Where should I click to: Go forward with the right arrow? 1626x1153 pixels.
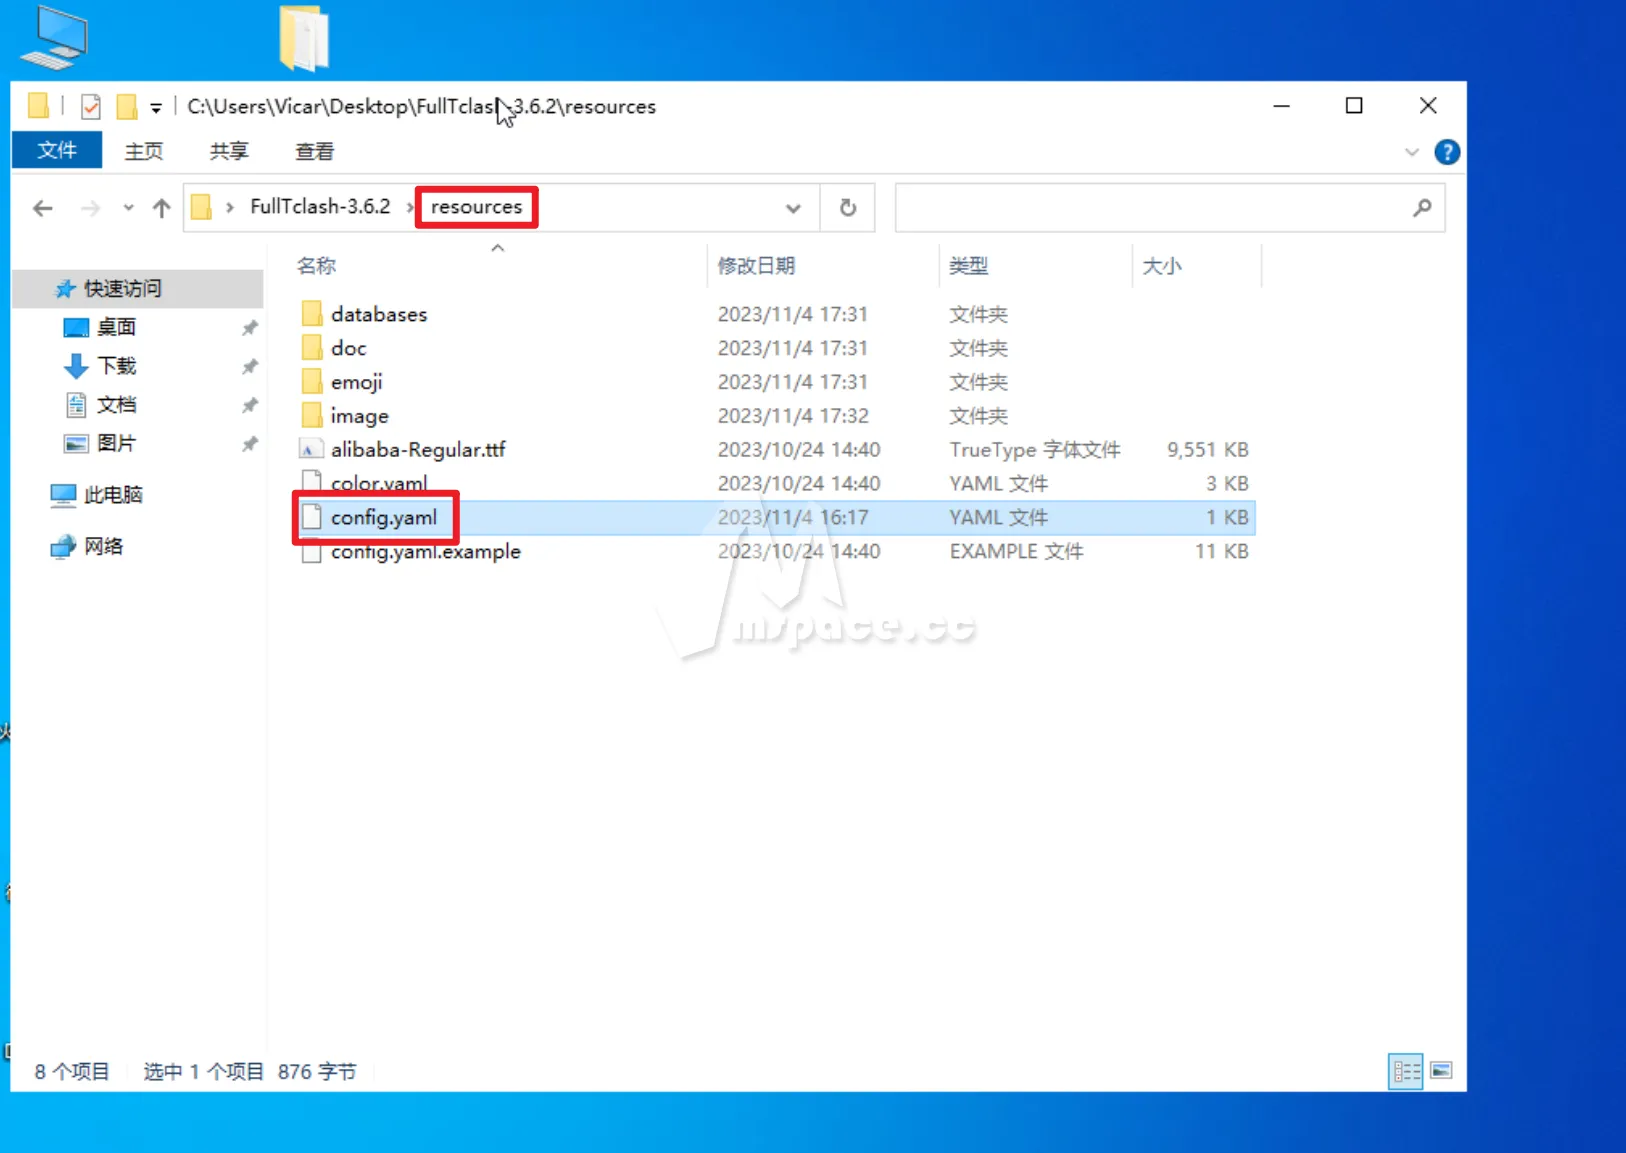[x=90, y=208]
